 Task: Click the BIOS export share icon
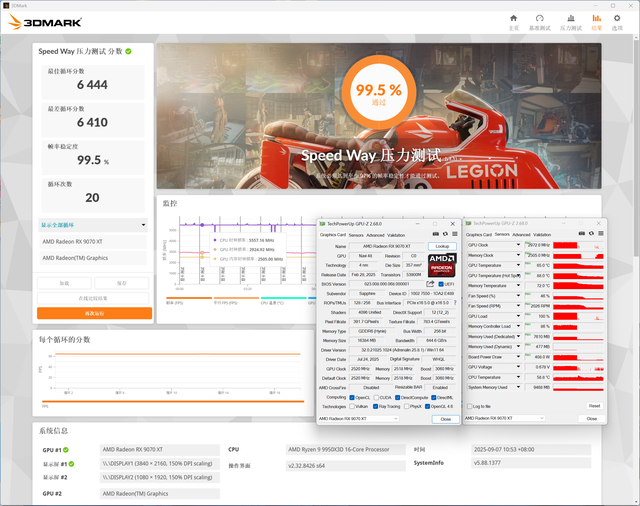(x=430, y=284)
